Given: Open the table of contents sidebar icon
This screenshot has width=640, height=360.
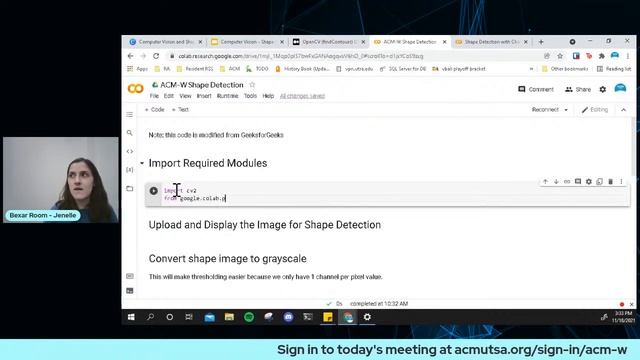Looking at the screenshot, I should coord(130,115).
